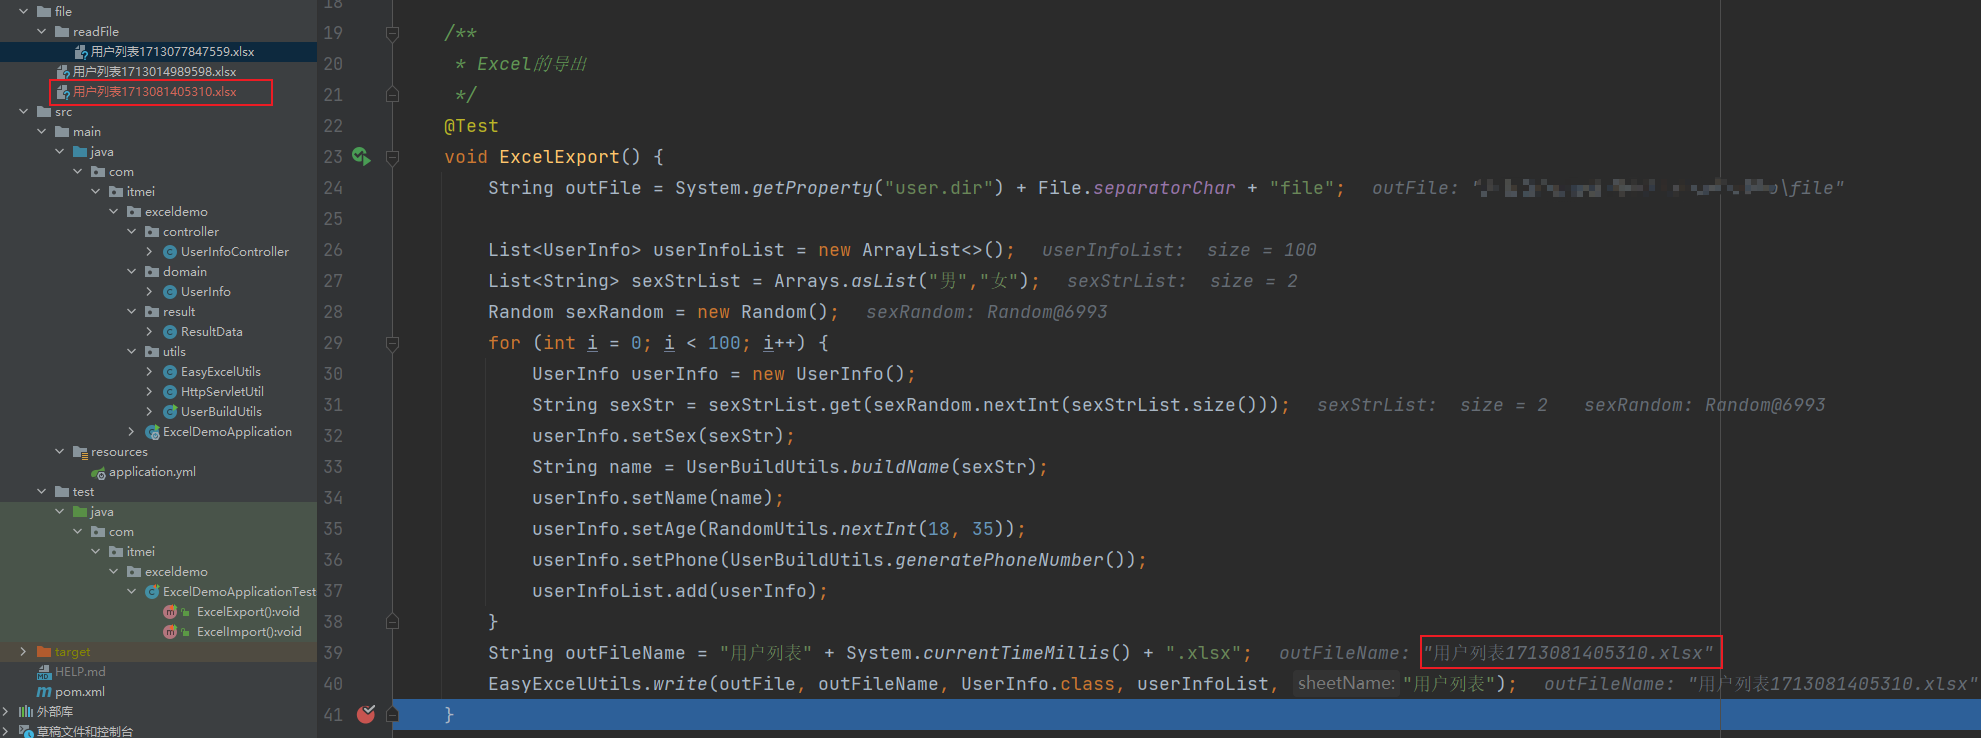This screenshot has width=1981, height=738.
Task: Click the ExcelImport method icon
Action: click(170, 632)
